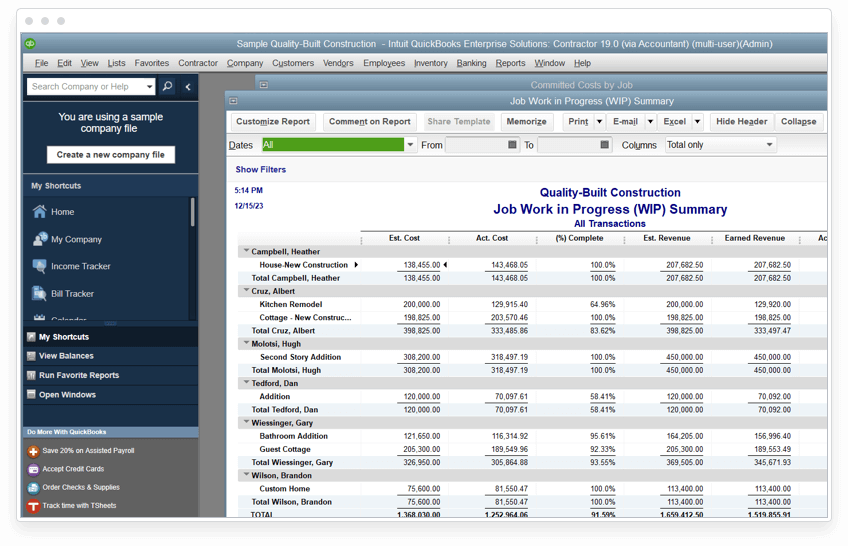Open the Print dropdown arrow
This screenshot has height=546, width=848.
click(x=599, y=122)
